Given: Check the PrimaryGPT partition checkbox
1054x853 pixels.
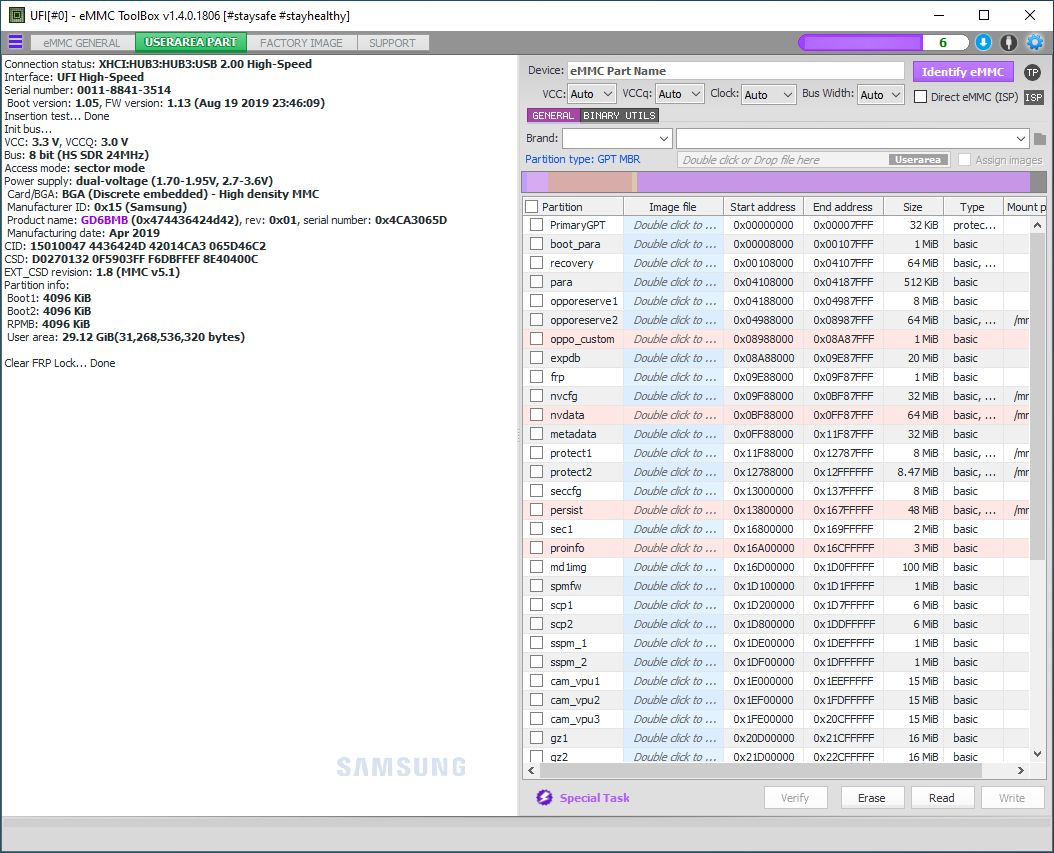Looking at the screenshot, I should [x=536, y=225].
